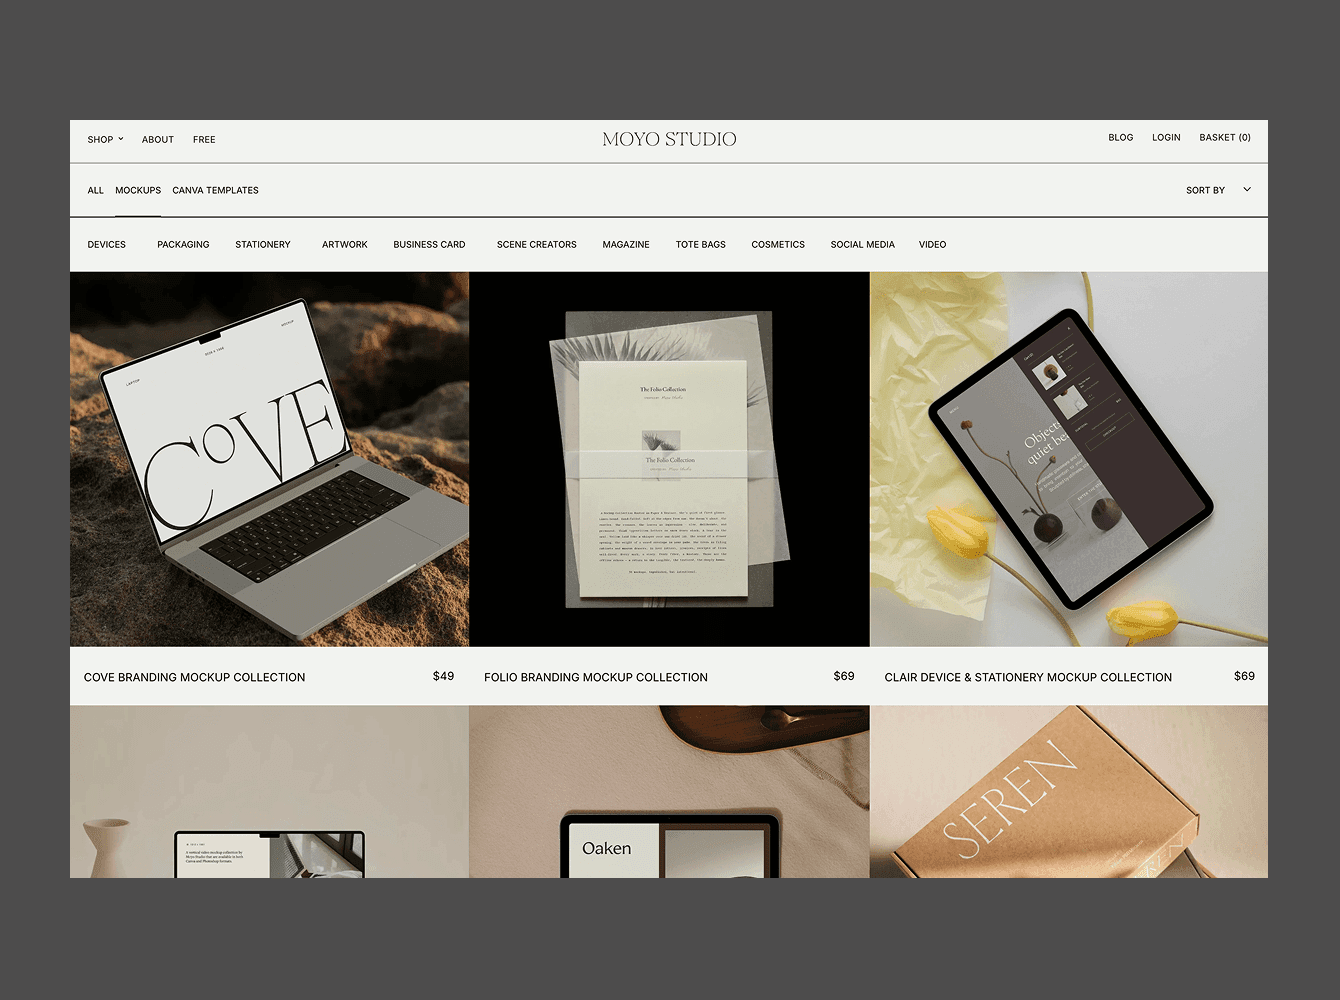Select the STATIONERY filter
The width and height of the screenshot is (1340, 1000).
[262, 244]
